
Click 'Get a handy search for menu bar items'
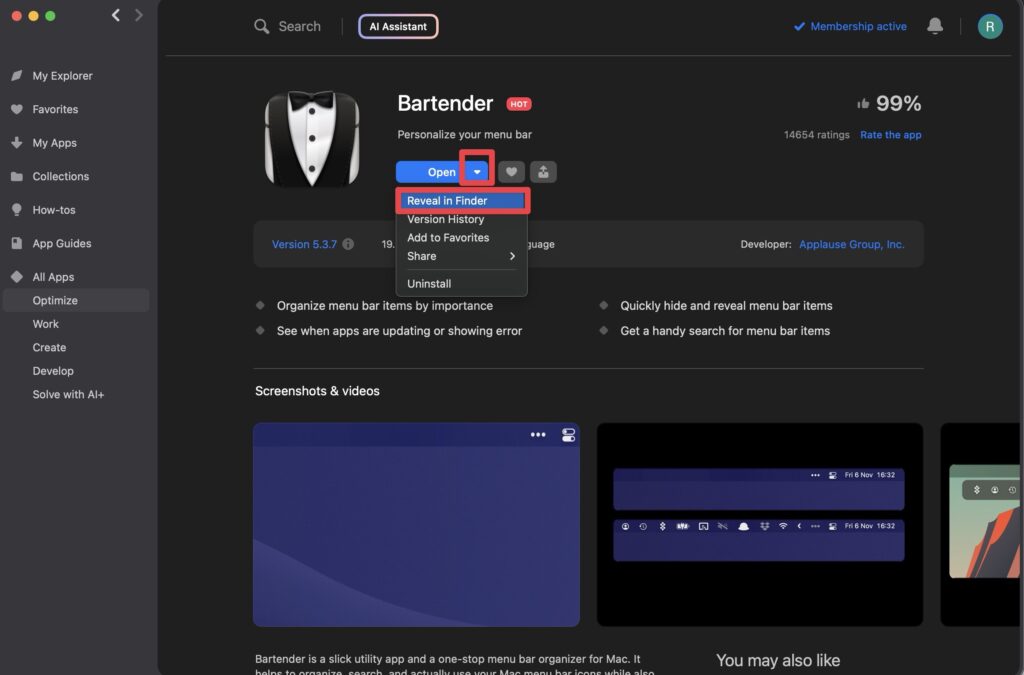tap(725, 330)
